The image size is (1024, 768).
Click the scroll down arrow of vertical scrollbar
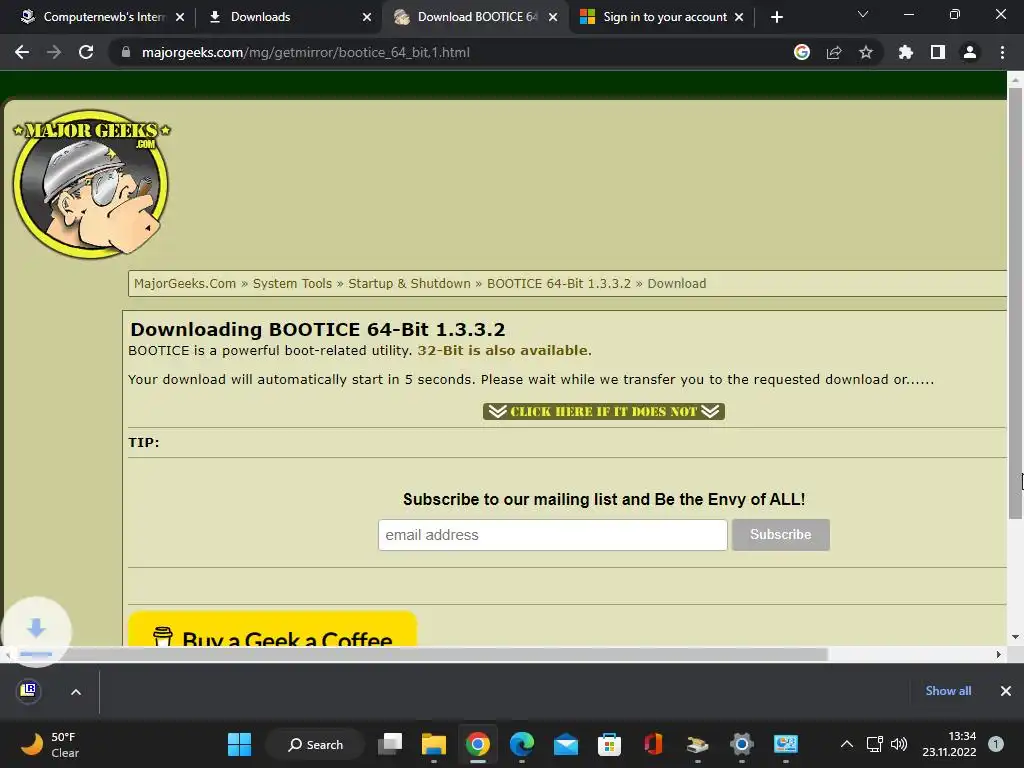[x=1015, y=637]
